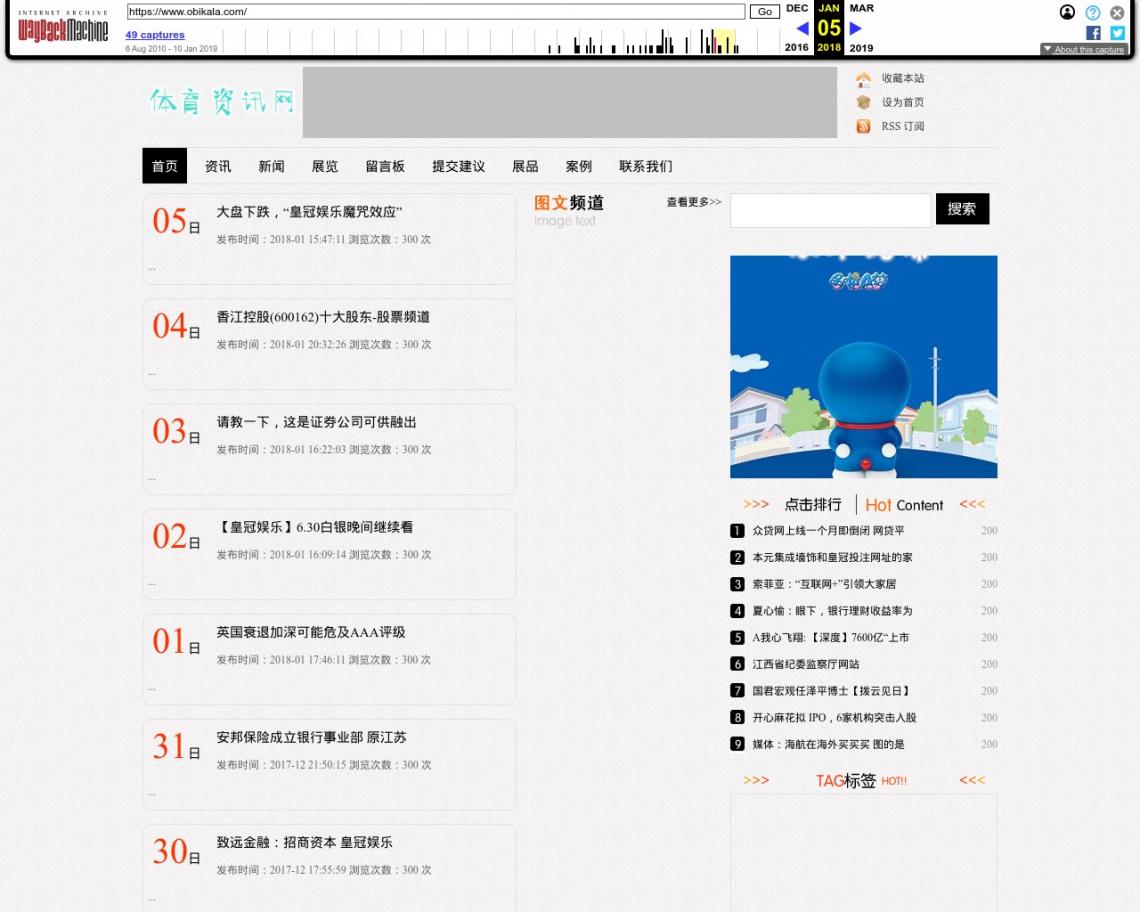Open article 英国衰退加深可能危及AAA评级
This screenshot has width=1140, height=912.
point(310,633)
